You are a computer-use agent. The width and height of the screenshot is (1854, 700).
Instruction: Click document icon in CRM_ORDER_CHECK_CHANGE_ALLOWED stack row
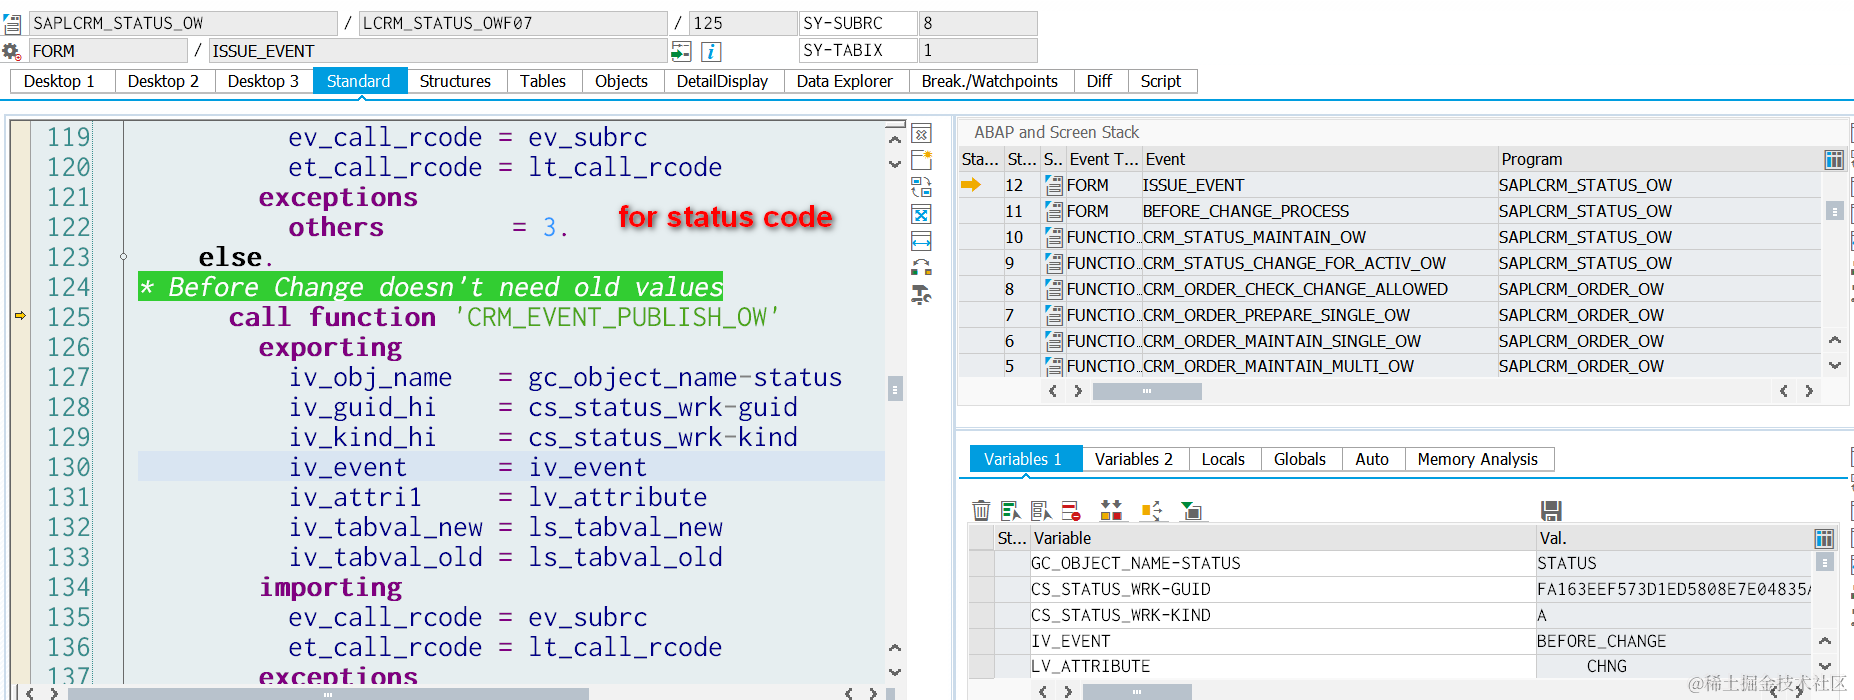click(x=1053, y=289)
